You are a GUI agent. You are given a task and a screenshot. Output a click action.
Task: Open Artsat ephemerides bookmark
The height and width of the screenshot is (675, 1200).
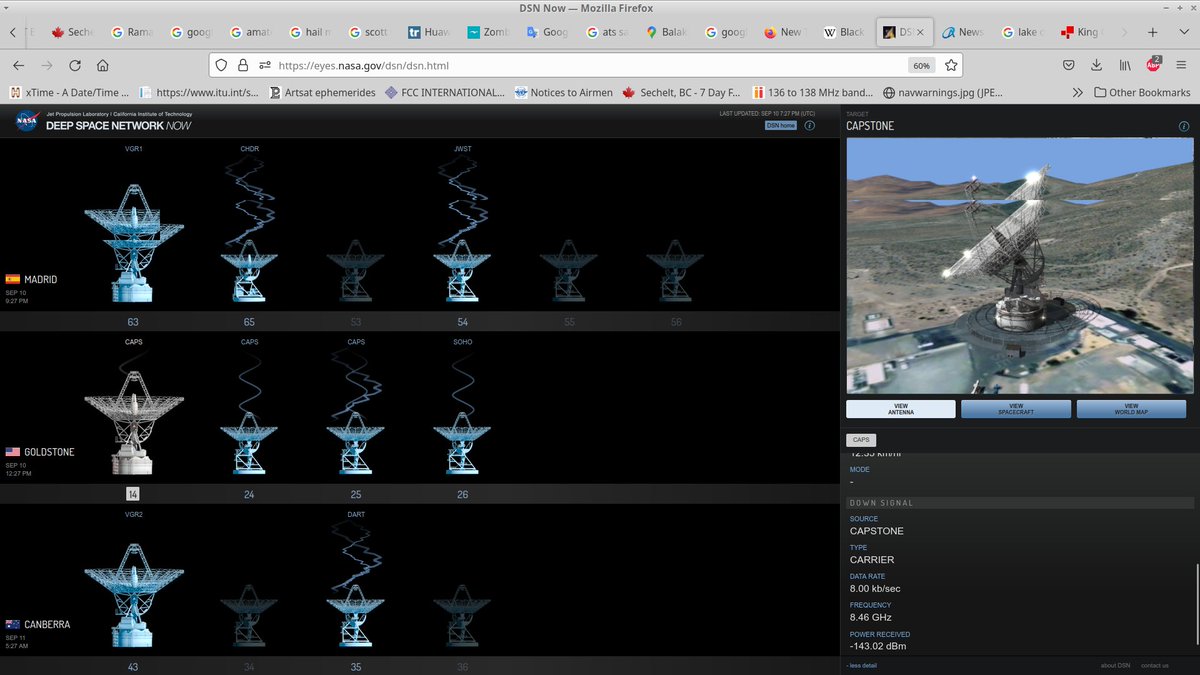(x=322, y=92)
